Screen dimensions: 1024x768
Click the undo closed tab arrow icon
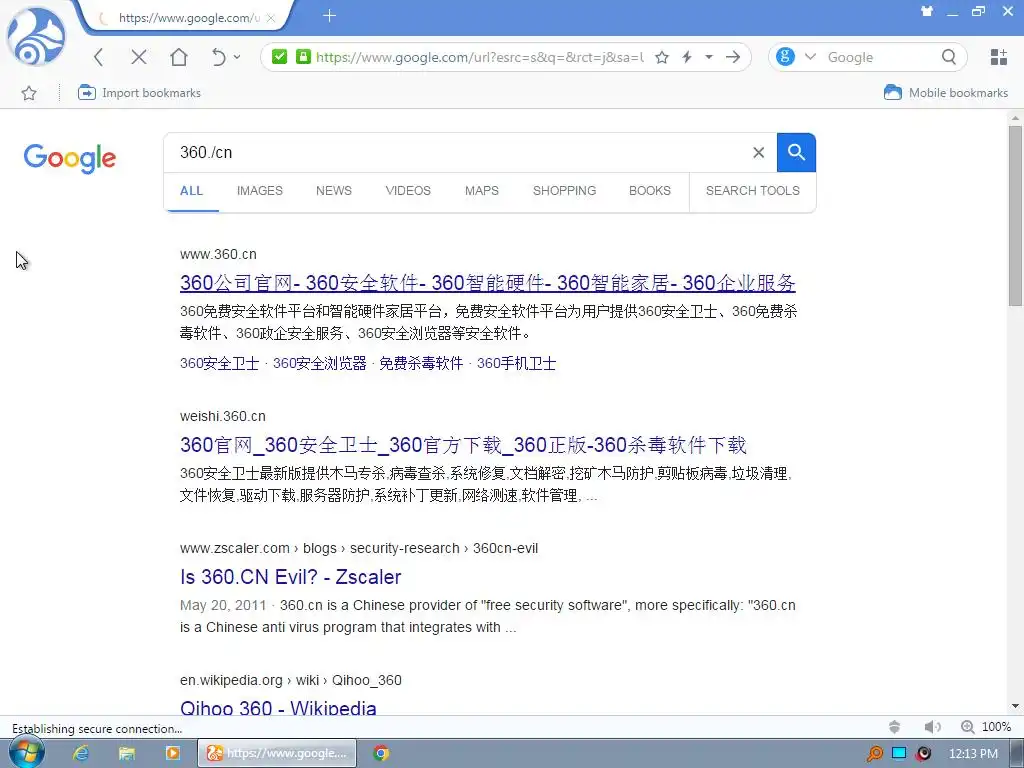click(218, 57)
